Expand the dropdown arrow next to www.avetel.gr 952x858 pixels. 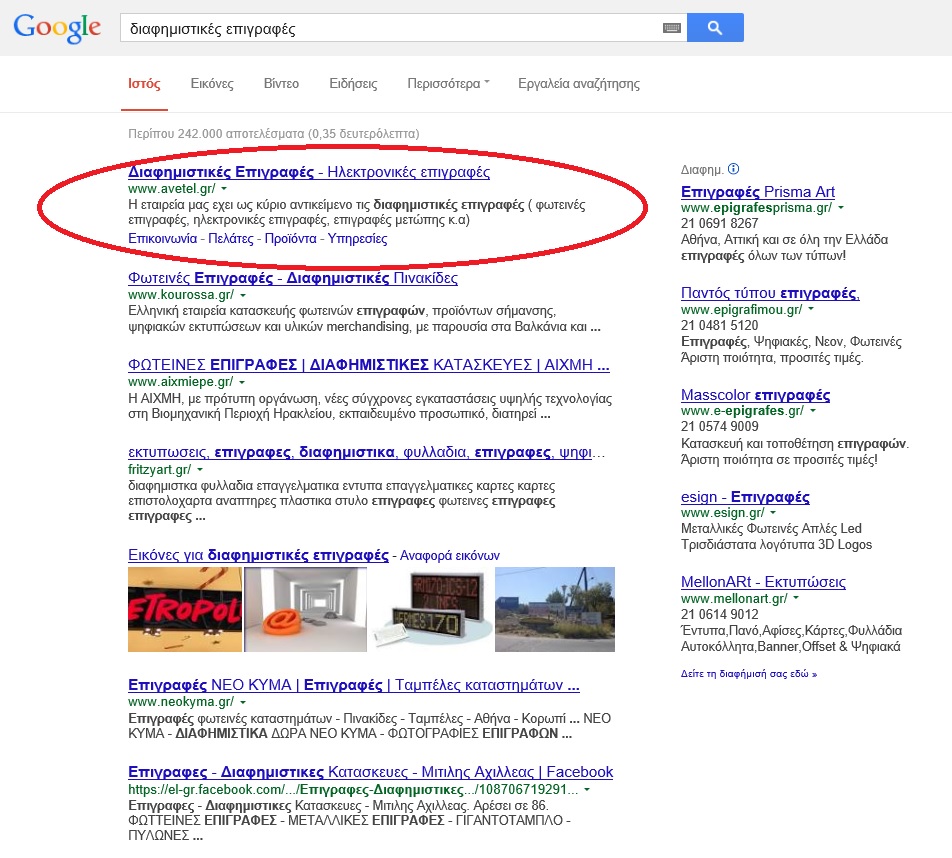[x=224, y=189]
